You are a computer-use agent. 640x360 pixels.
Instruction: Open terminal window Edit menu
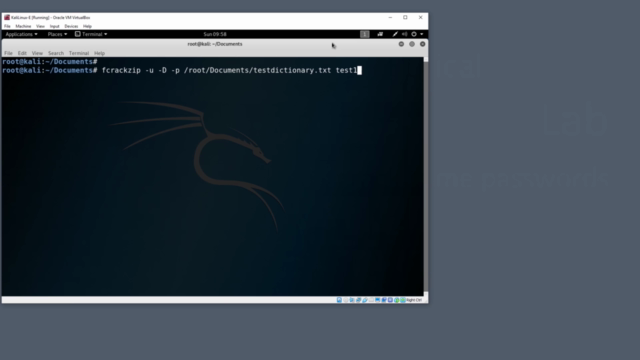pyautogui.click(x=22, y=53)
